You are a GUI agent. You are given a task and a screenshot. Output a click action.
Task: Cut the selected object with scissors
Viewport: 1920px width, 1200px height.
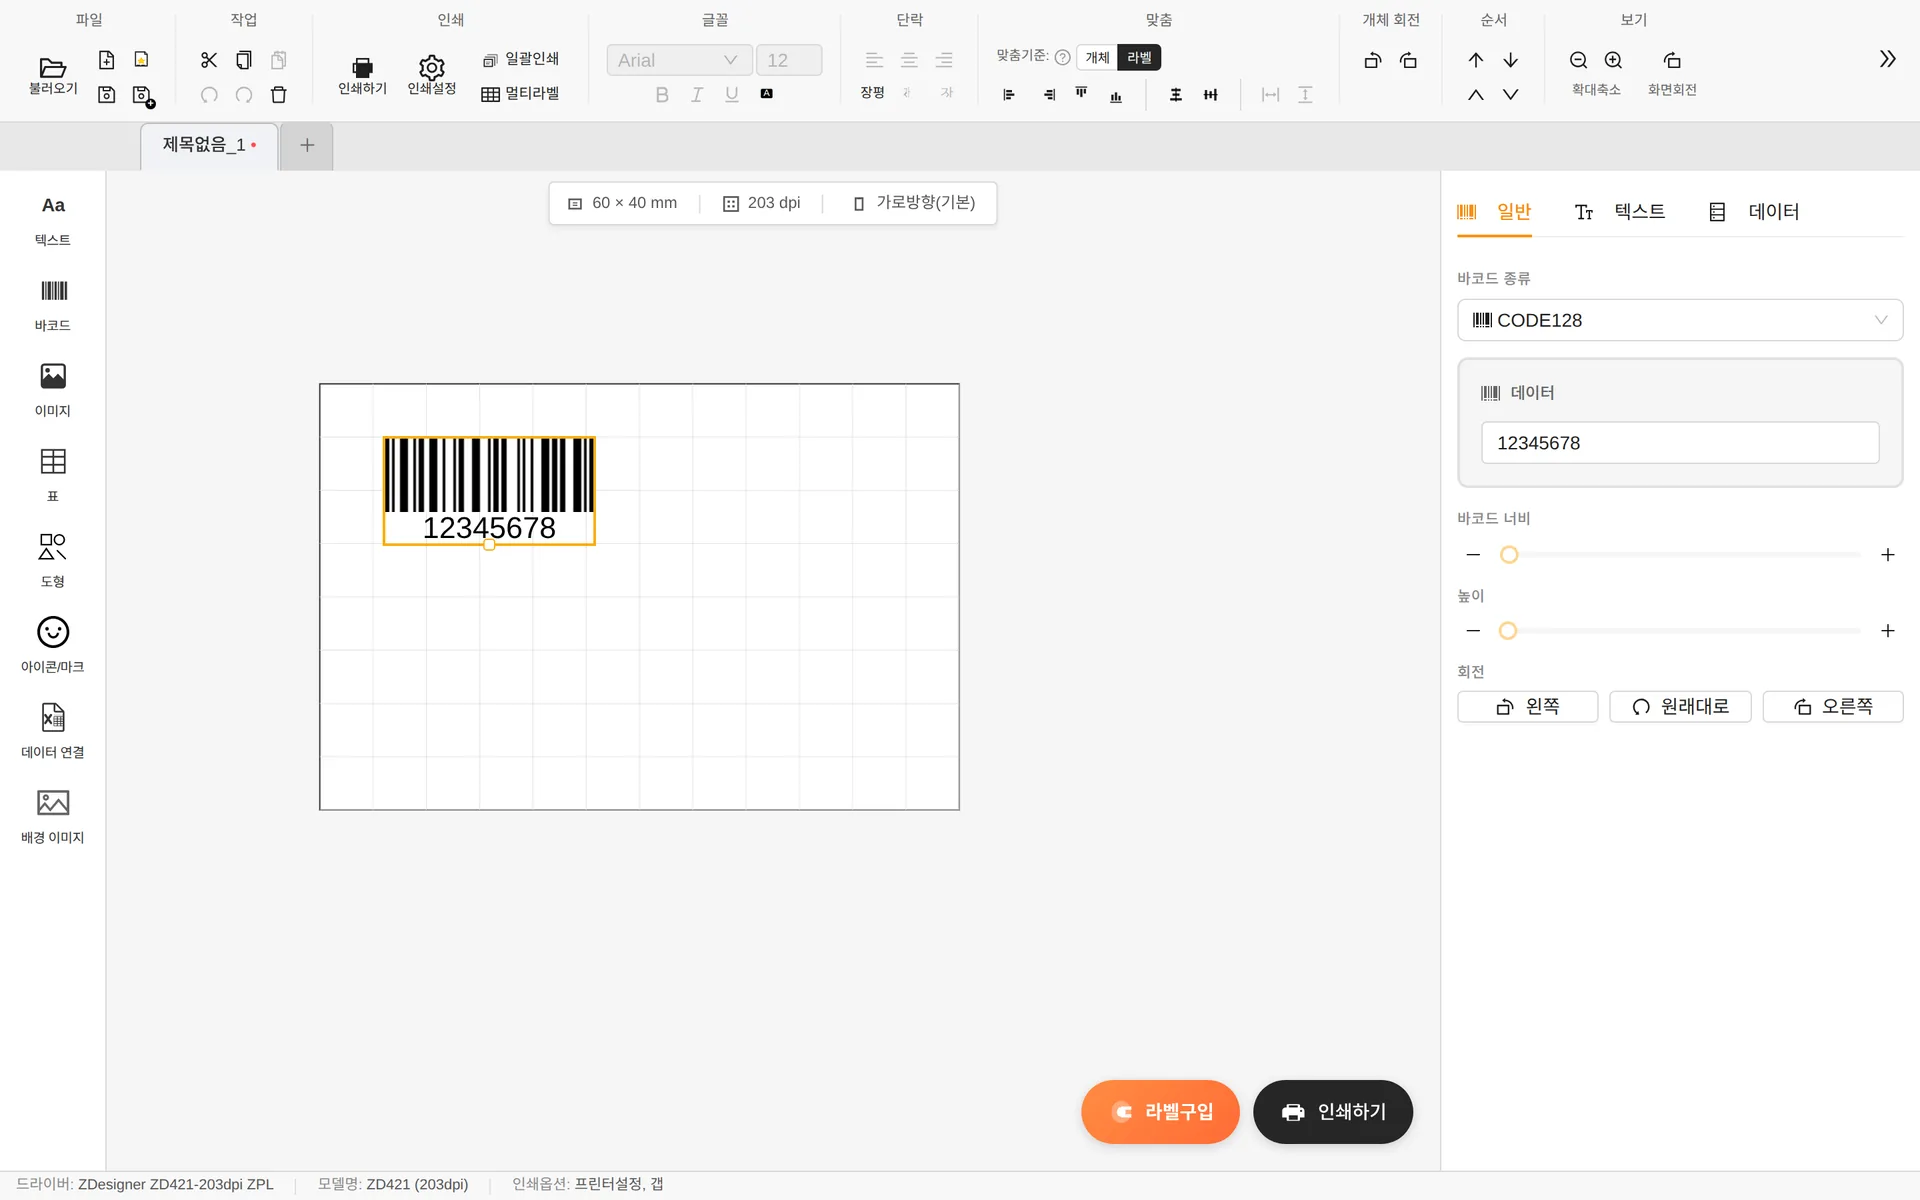[209, 60]
